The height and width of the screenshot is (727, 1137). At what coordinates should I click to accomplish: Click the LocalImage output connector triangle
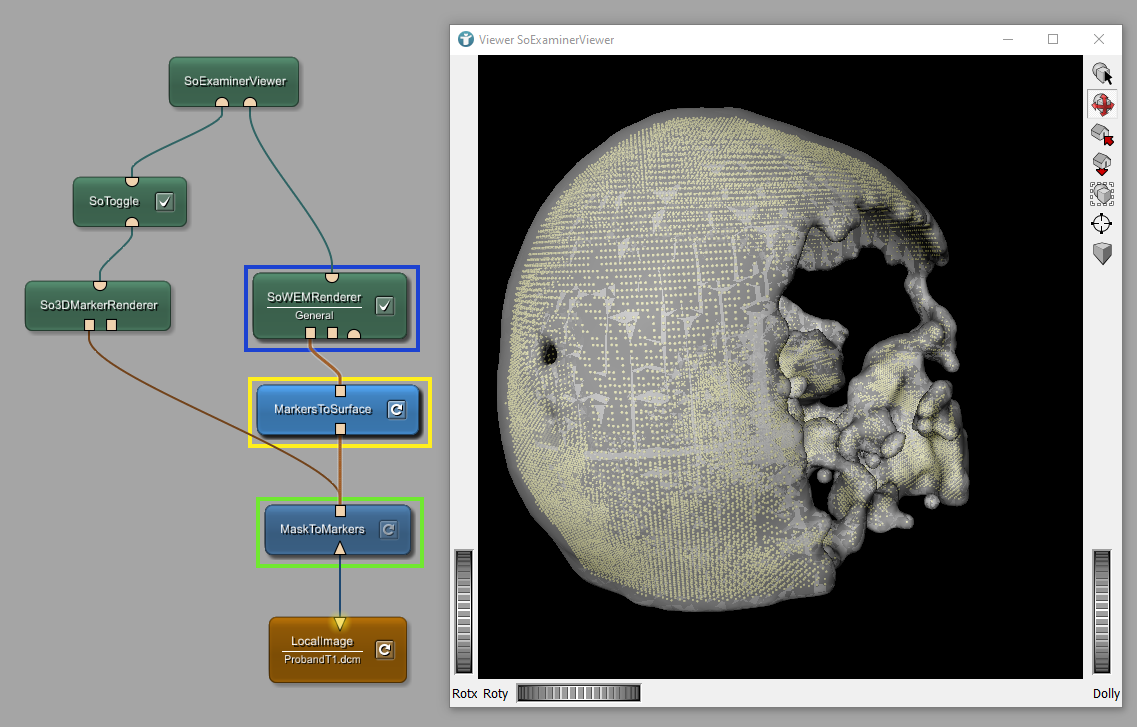point(339,624)
